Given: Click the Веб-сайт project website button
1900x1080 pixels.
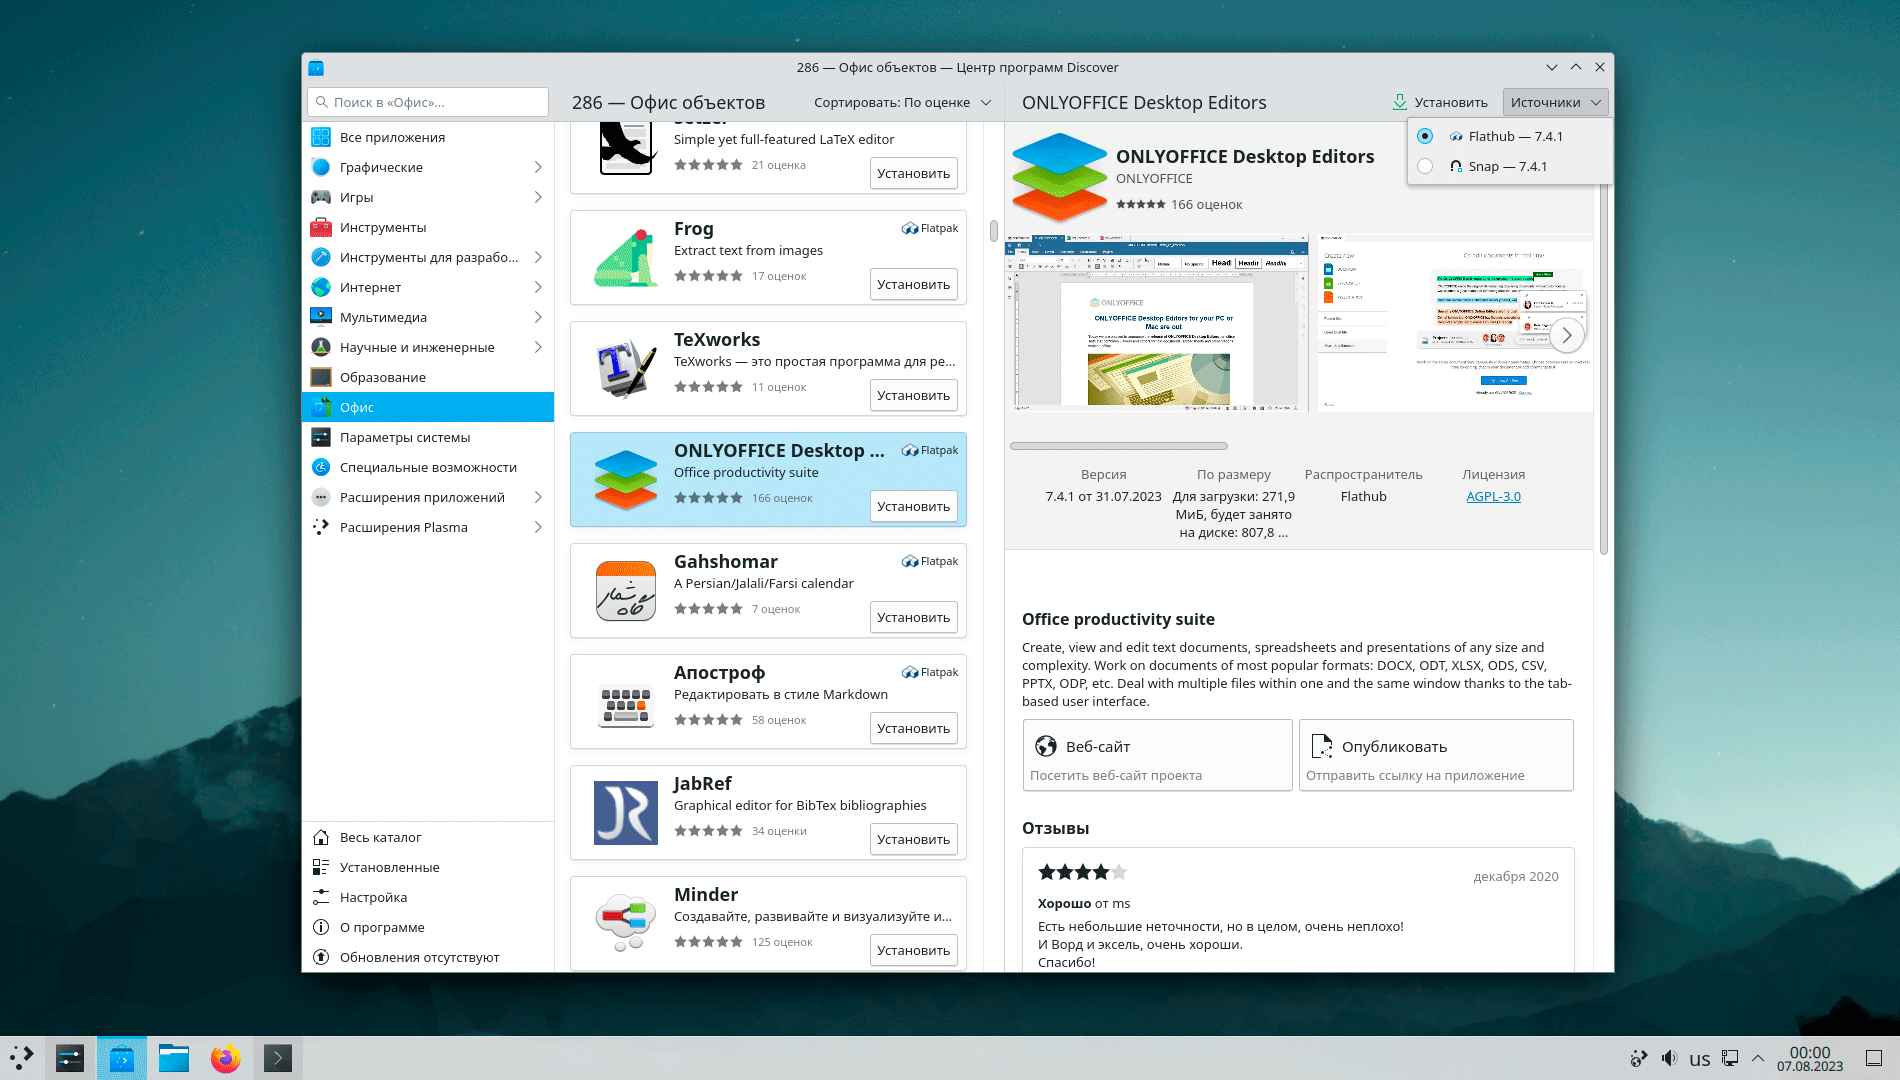Looking at the screenshot, I should [x=1157, y=755].
